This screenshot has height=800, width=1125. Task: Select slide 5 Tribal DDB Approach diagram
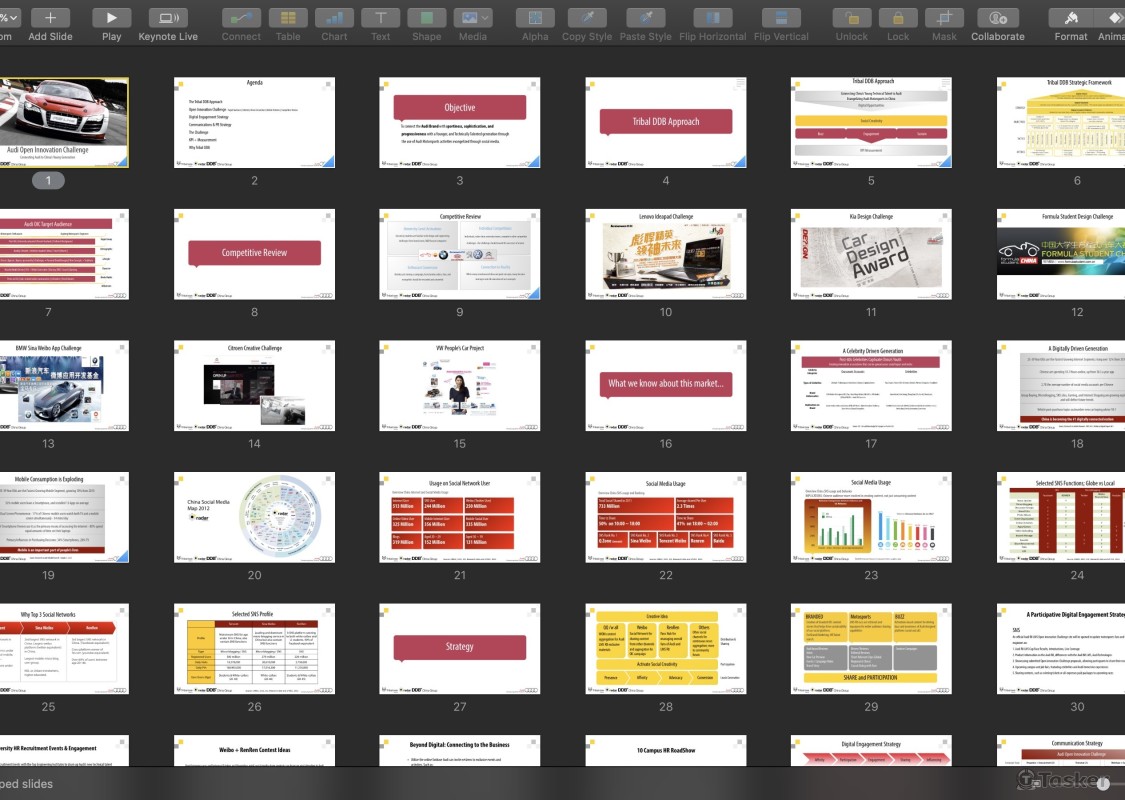click(x=871, y=123)
